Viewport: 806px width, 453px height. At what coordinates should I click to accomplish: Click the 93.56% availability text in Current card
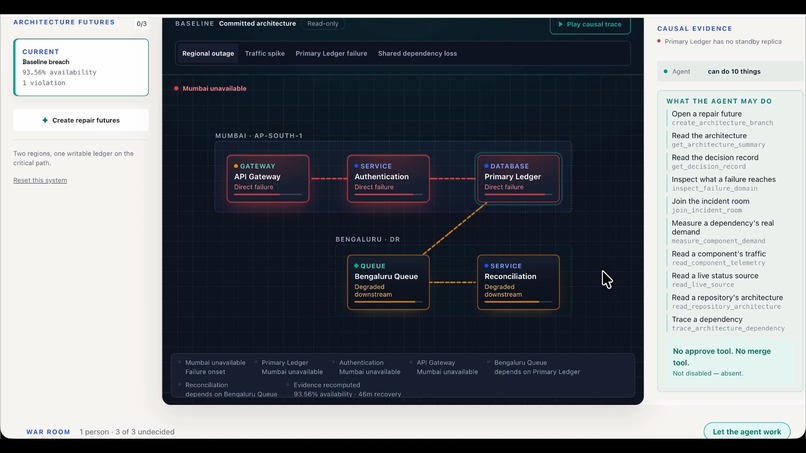click(x=59, y=73)
